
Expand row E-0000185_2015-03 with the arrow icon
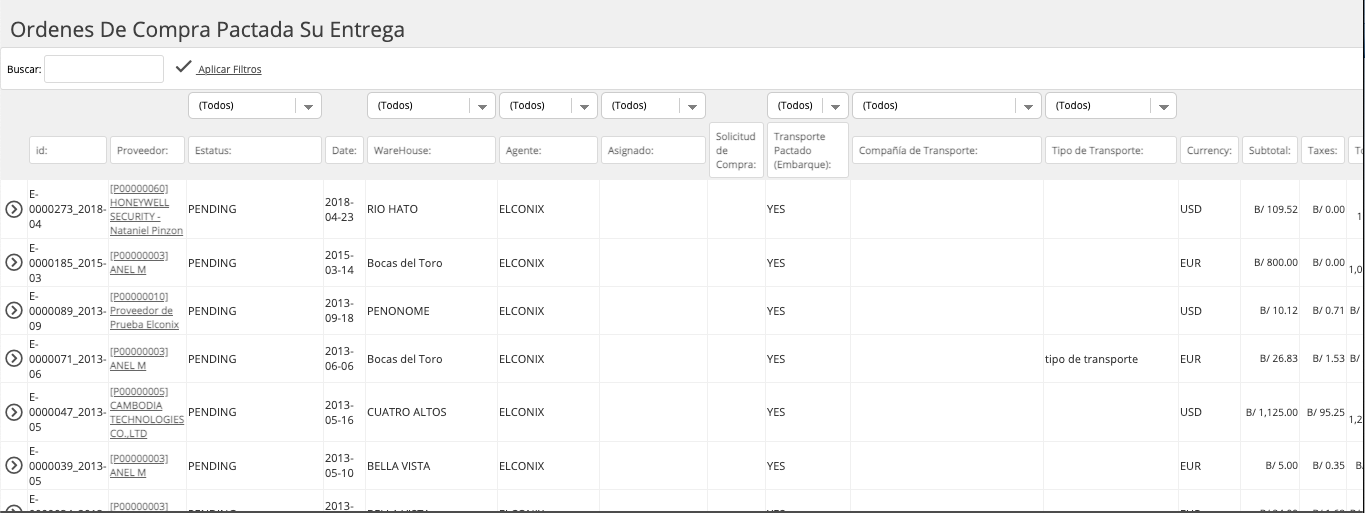pyautogui.click(x=14, y=263)
